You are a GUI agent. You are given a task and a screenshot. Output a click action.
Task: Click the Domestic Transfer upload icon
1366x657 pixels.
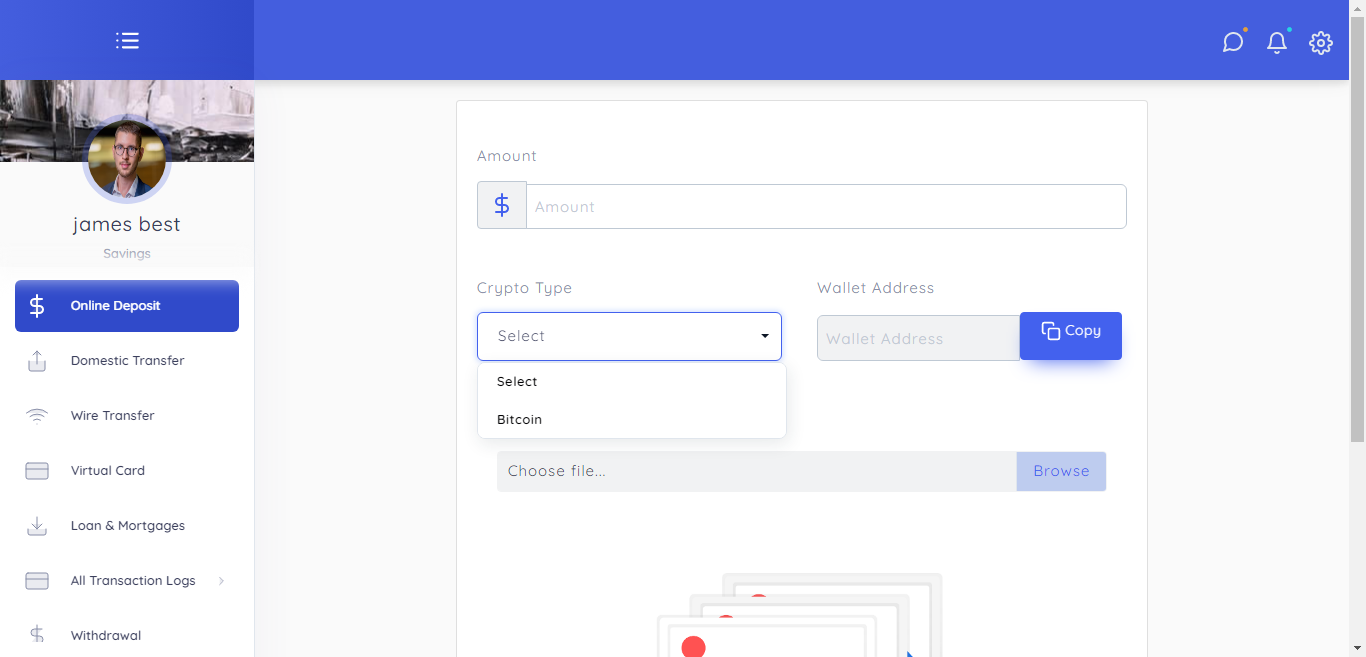click(37, 361)
